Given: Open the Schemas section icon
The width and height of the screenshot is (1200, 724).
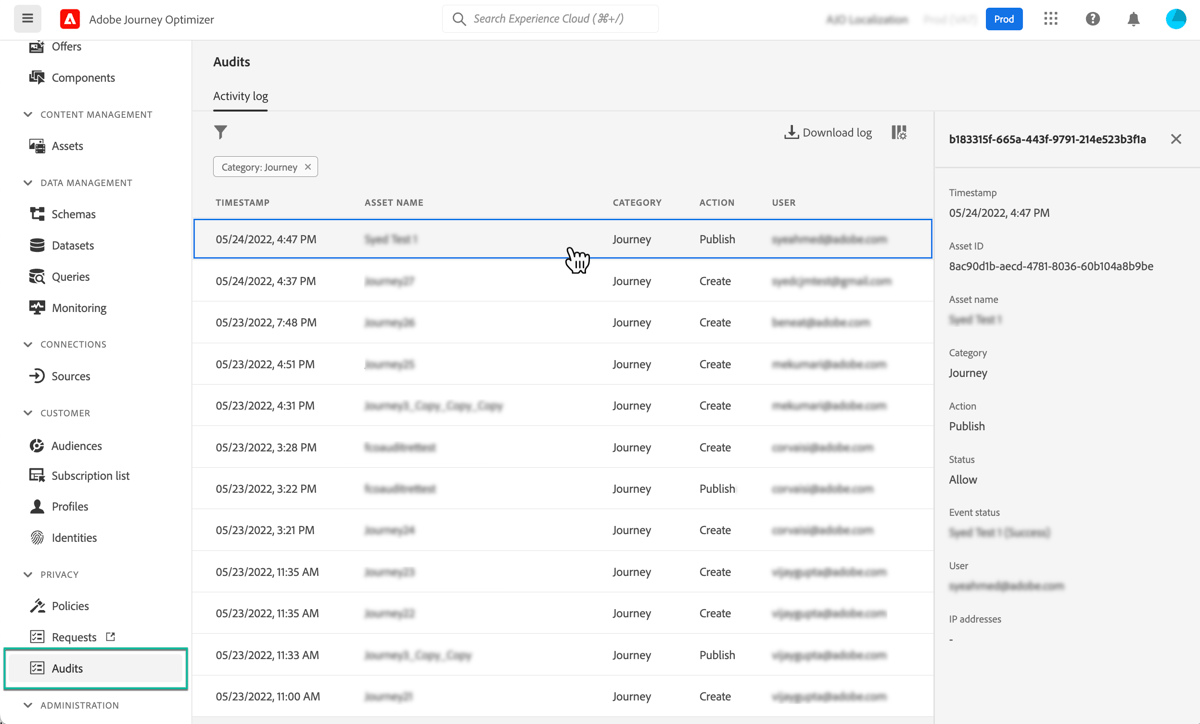Looking at the screenshot, I should [x=36, y=213].
